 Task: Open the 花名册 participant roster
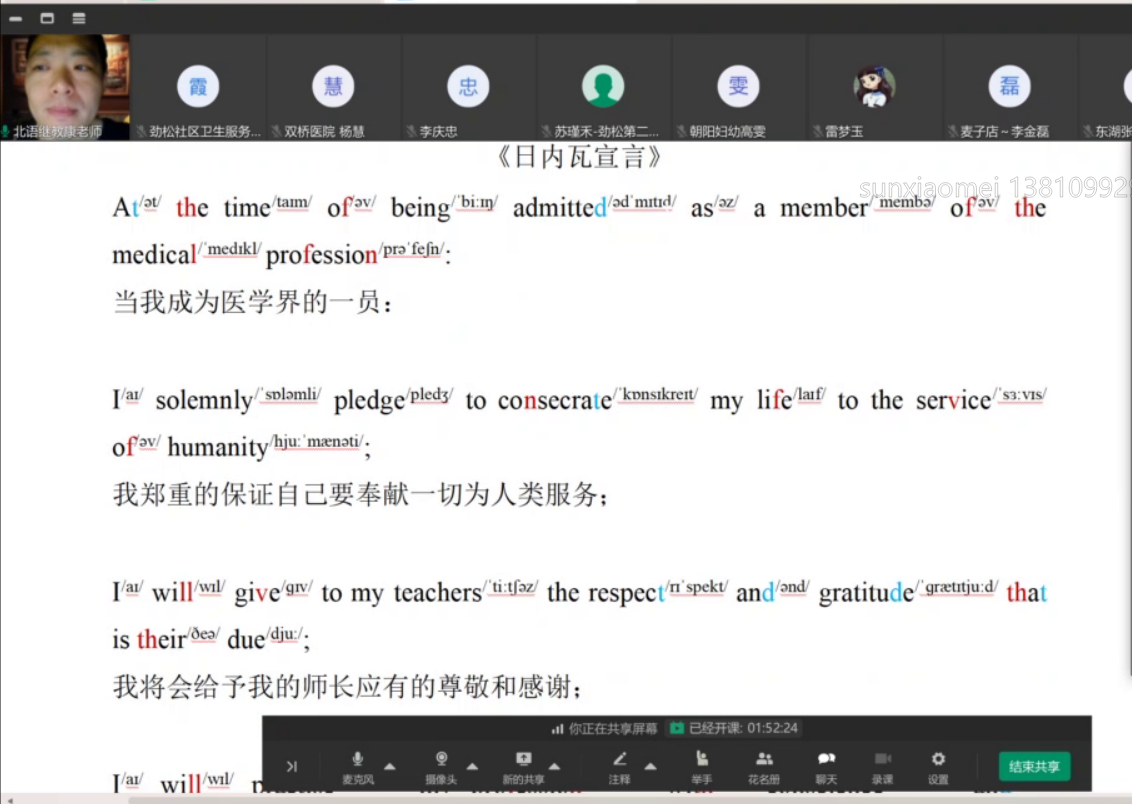click(764, 765)
